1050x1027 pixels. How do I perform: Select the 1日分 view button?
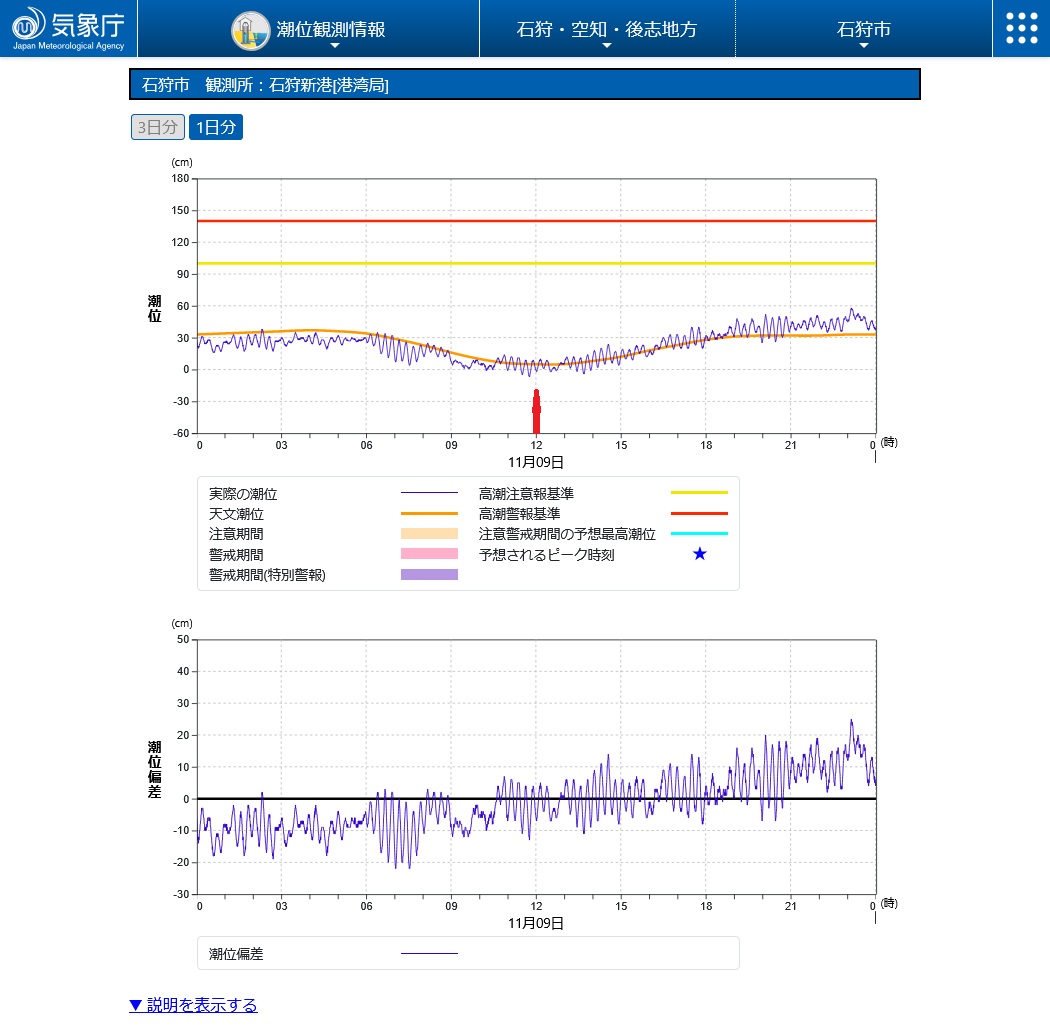216,127
